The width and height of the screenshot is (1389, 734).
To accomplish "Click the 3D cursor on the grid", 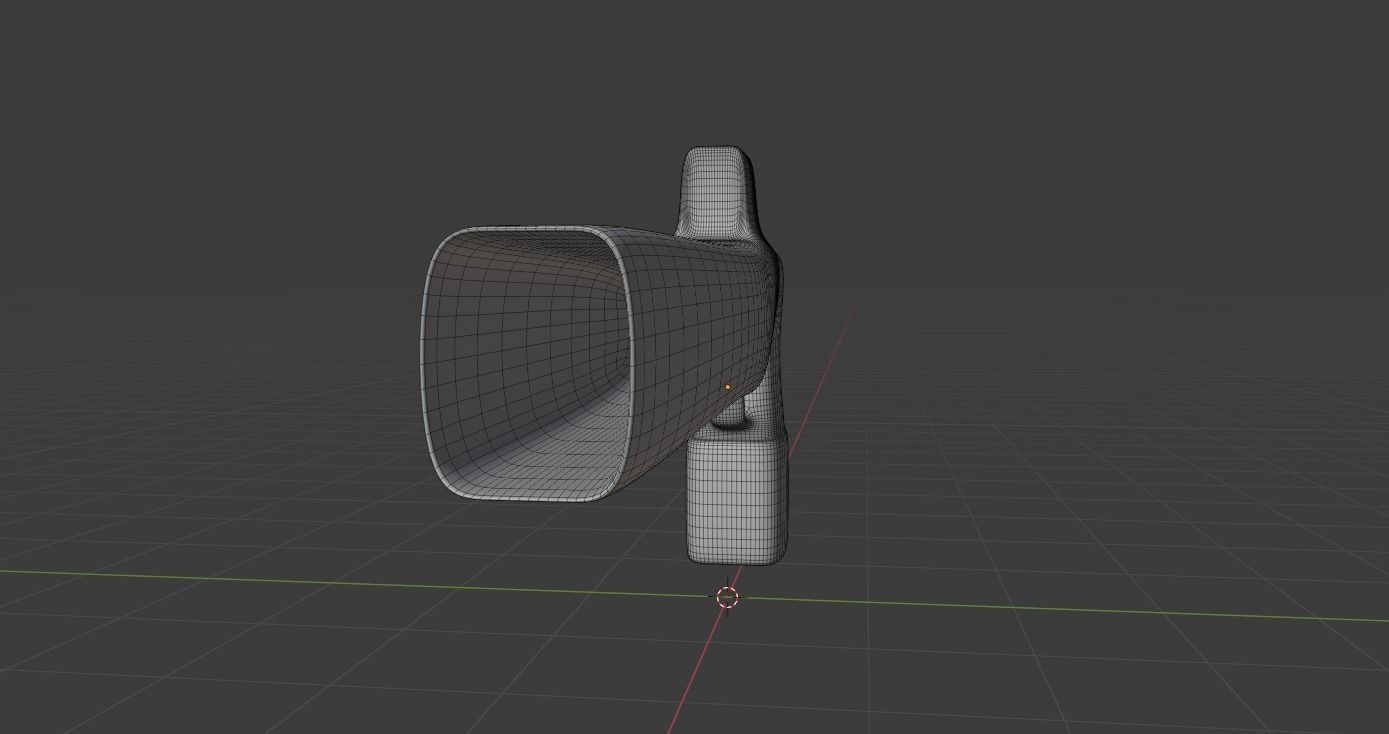I will (727, 598).
